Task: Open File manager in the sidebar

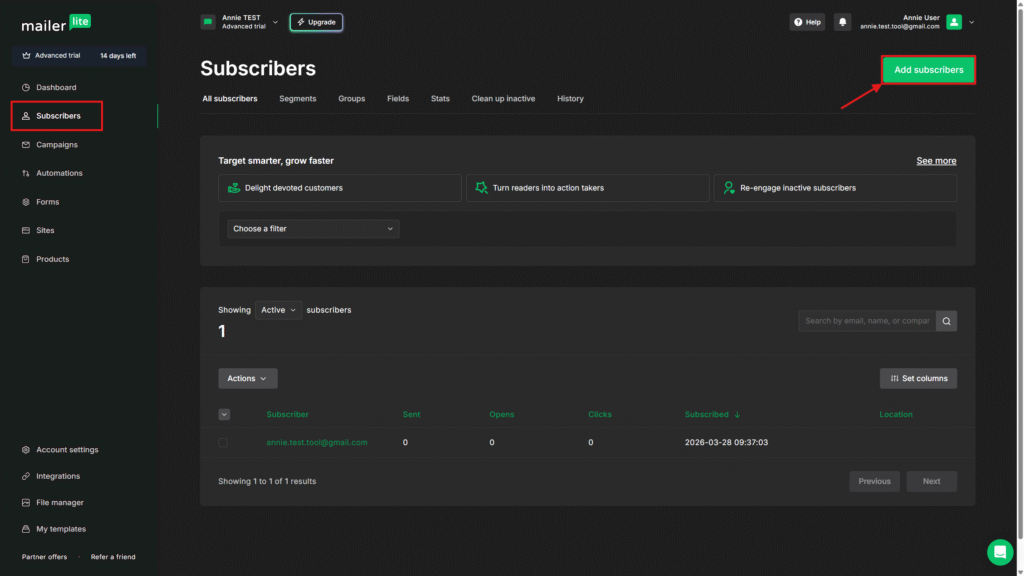Action: (60, 503)
